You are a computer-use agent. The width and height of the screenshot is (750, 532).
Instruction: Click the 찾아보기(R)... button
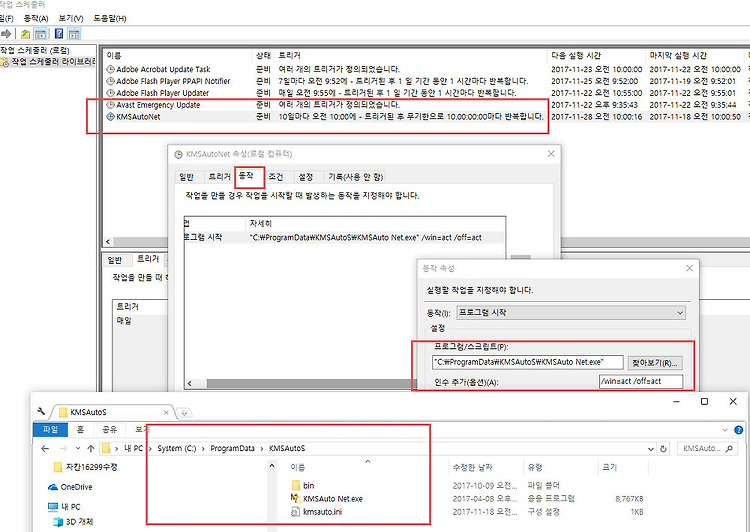[x=655, y=363]
